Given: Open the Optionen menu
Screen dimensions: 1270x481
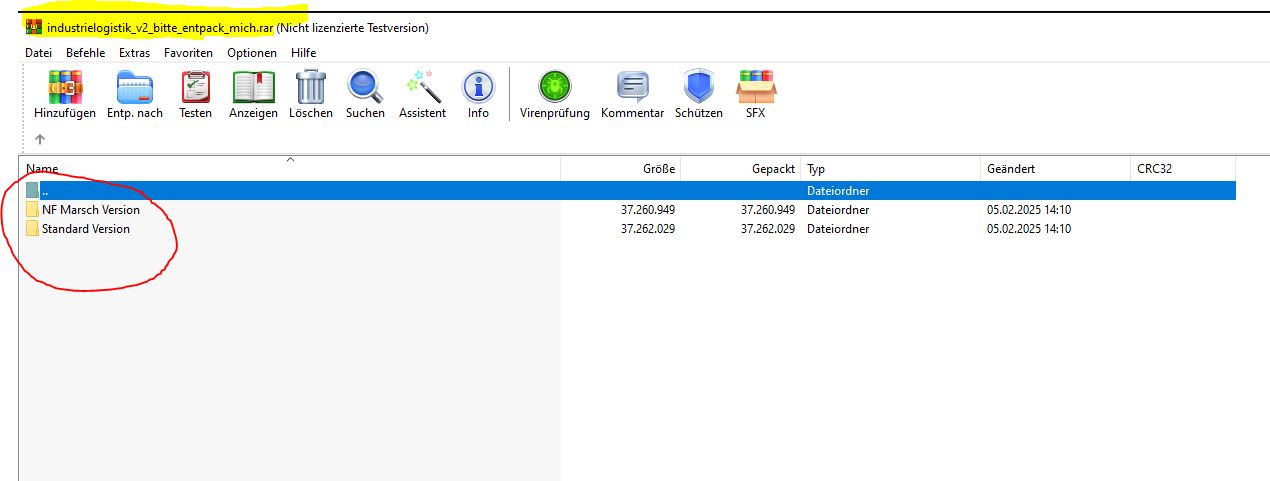Looking at the screenshot, I should [x=252, y=53].
